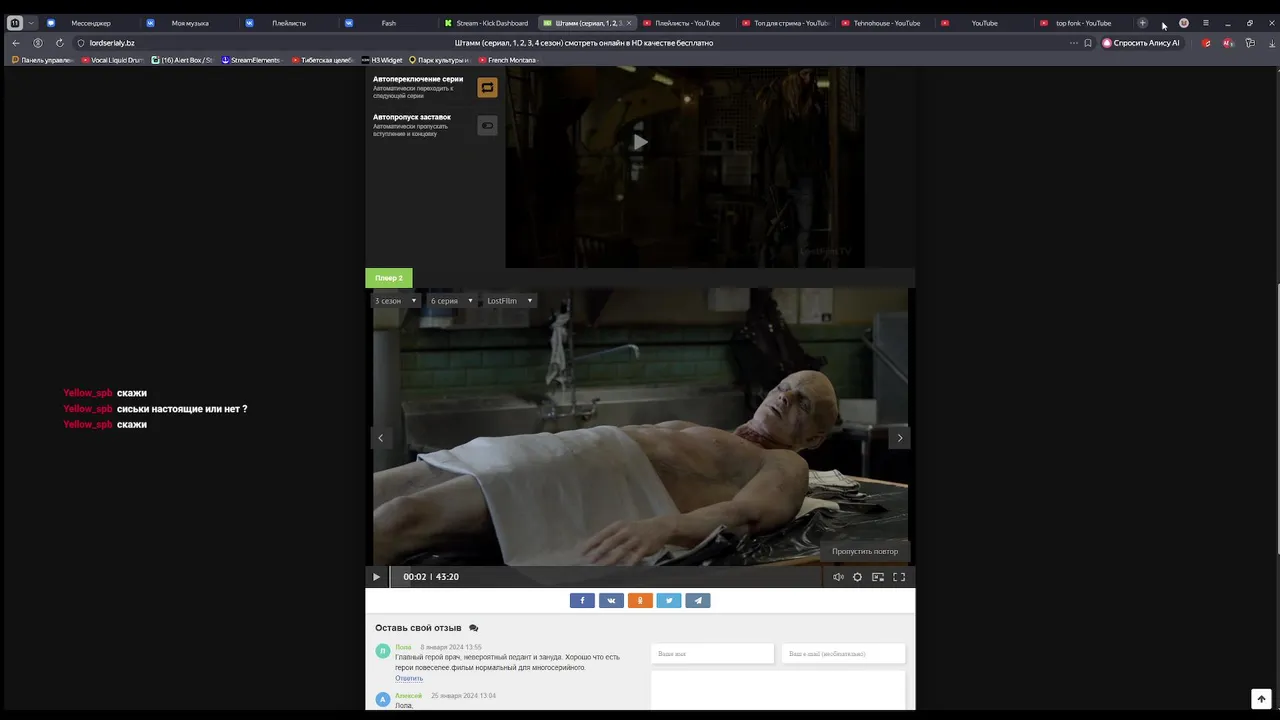1280x720 pixels.
Task: Share via Telegram
Action: point(698,600)
